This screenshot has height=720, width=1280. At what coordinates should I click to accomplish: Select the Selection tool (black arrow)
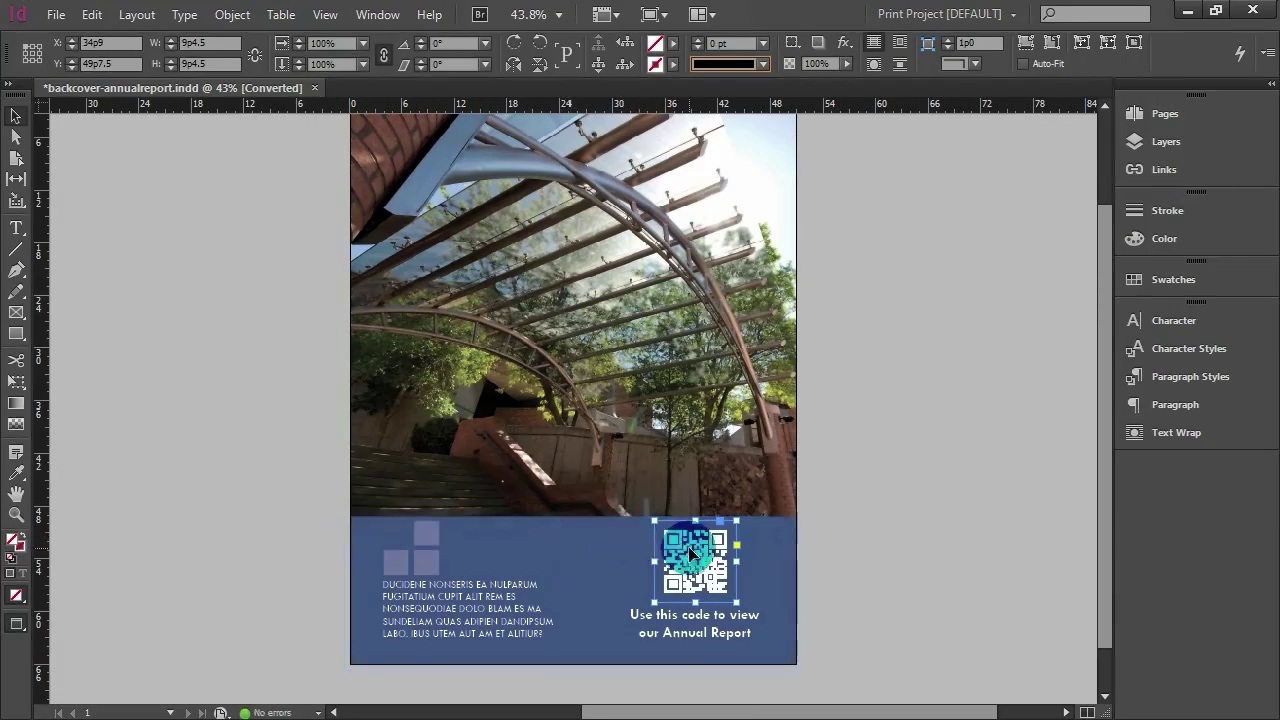pos(16,116)
